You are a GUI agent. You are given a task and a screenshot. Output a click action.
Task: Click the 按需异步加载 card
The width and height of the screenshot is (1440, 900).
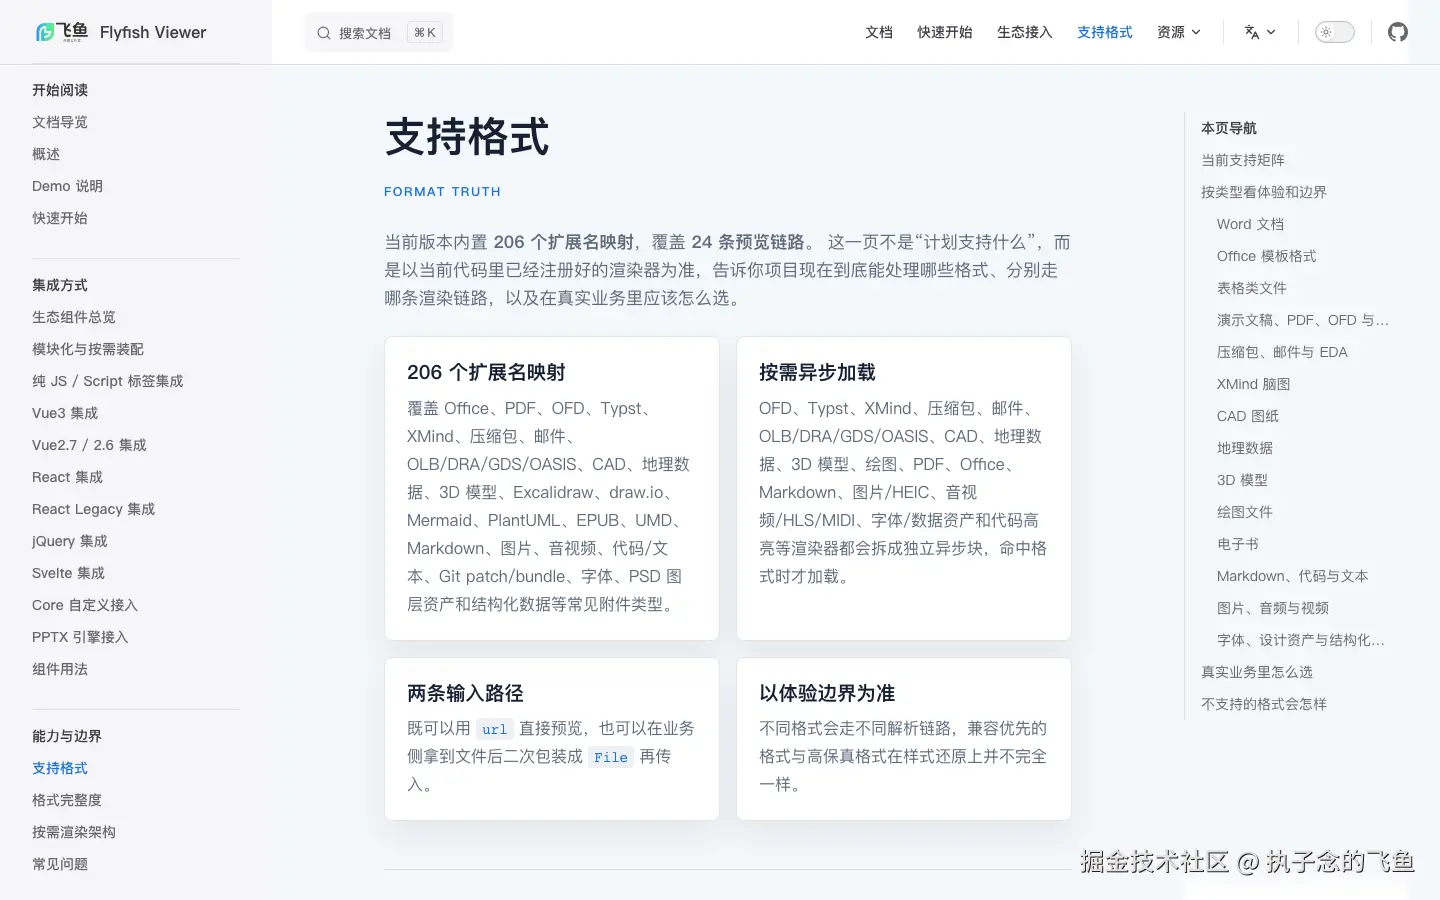coord(904,488)
